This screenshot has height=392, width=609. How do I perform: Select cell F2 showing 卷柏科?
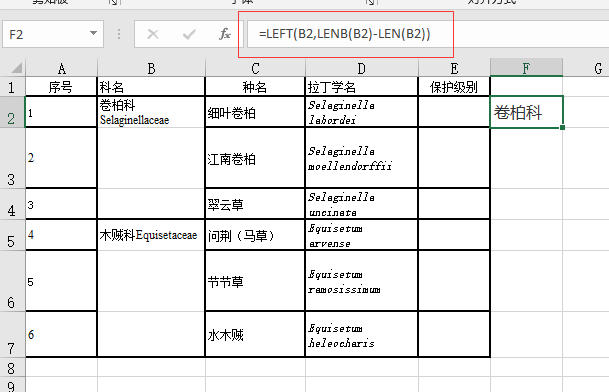tap(526, 112)
